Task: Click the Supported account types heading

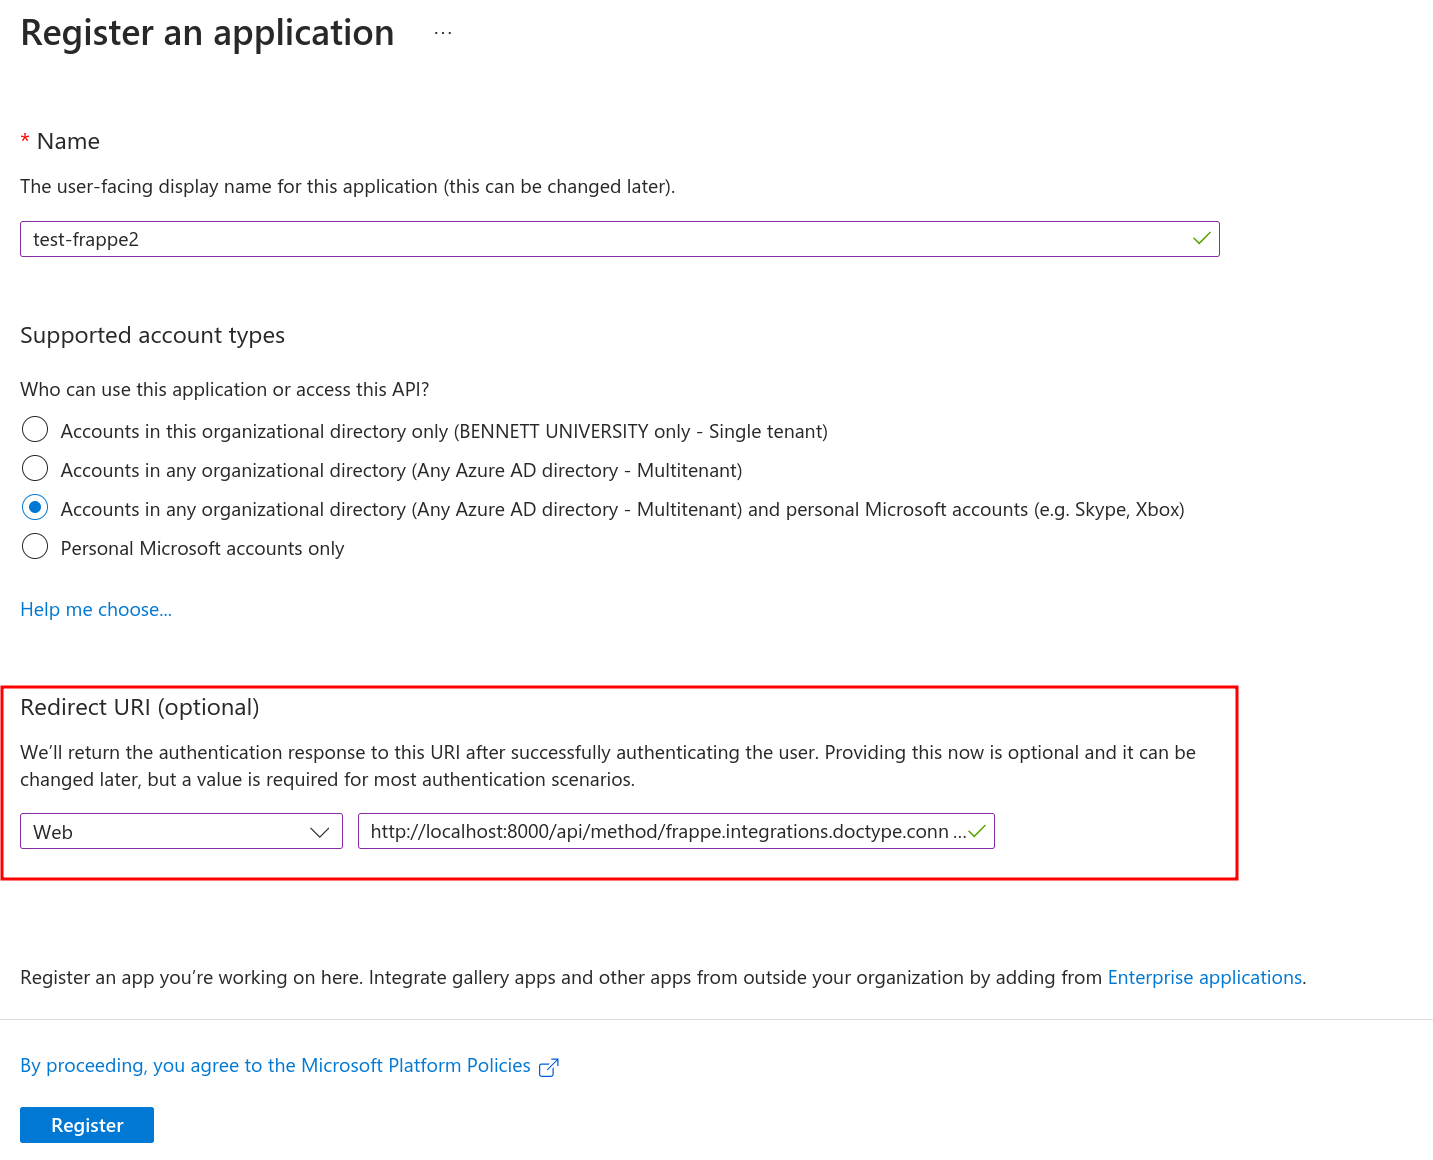Action: tap(152, 335)
